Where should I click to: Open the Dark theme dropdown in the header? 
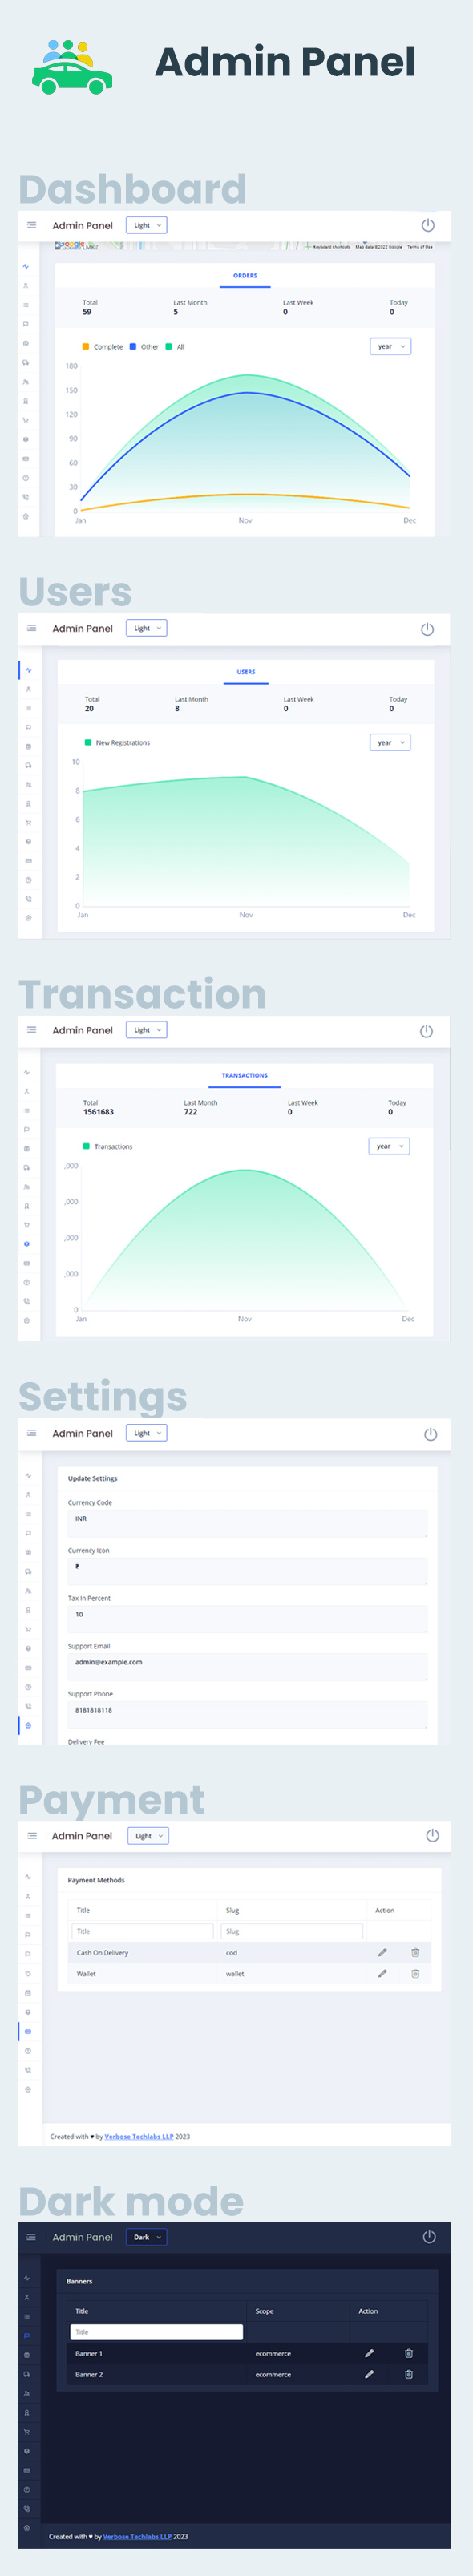[x=146, y=2237]
